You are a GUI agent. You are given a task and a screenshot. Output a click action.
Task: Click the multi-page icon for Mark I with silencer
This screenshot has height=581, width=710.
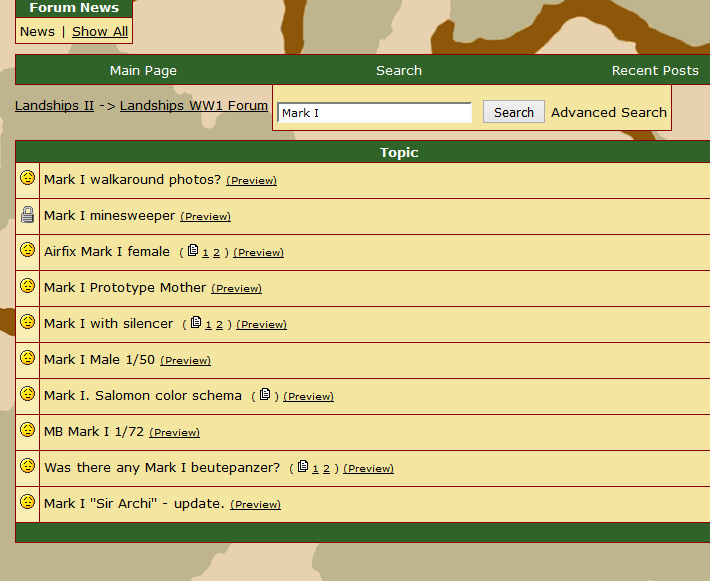(195, 323)
